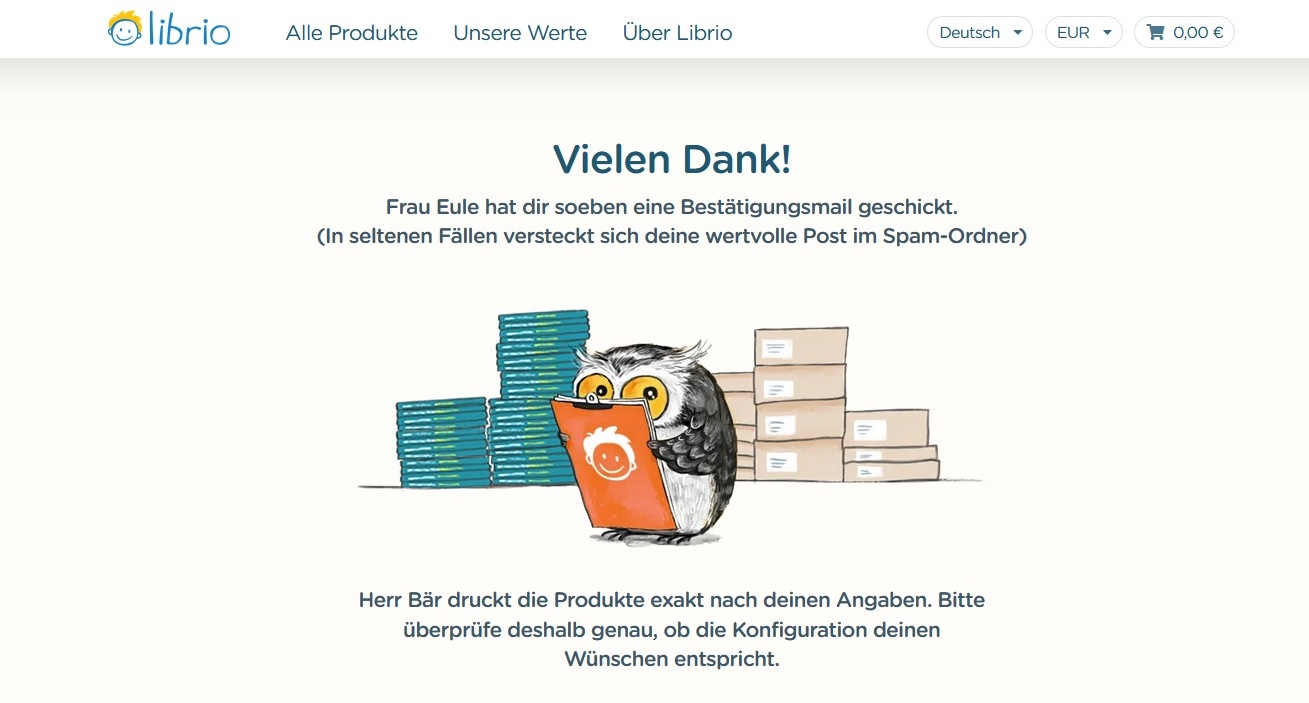Click the librio smiley face logo icon

point(125,29)
